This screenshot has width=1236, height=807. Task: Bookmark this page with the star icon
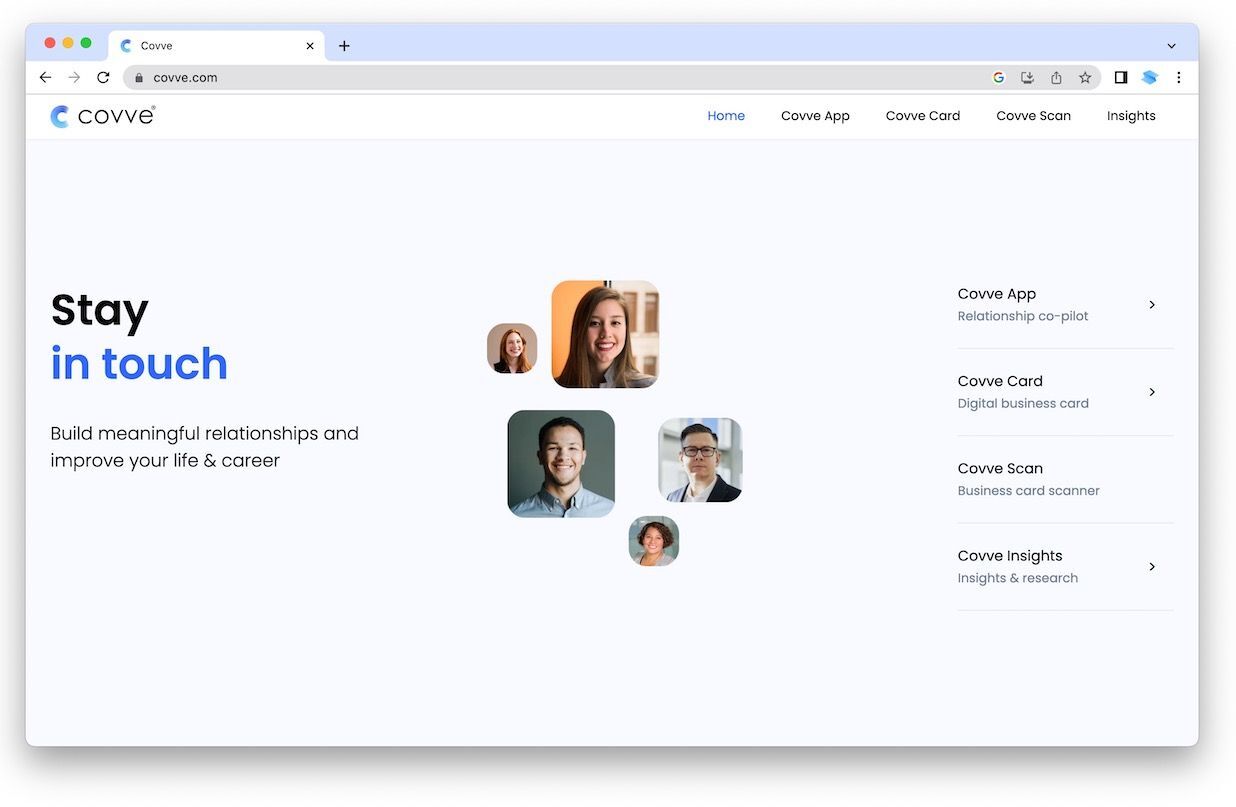[1085, 77]
